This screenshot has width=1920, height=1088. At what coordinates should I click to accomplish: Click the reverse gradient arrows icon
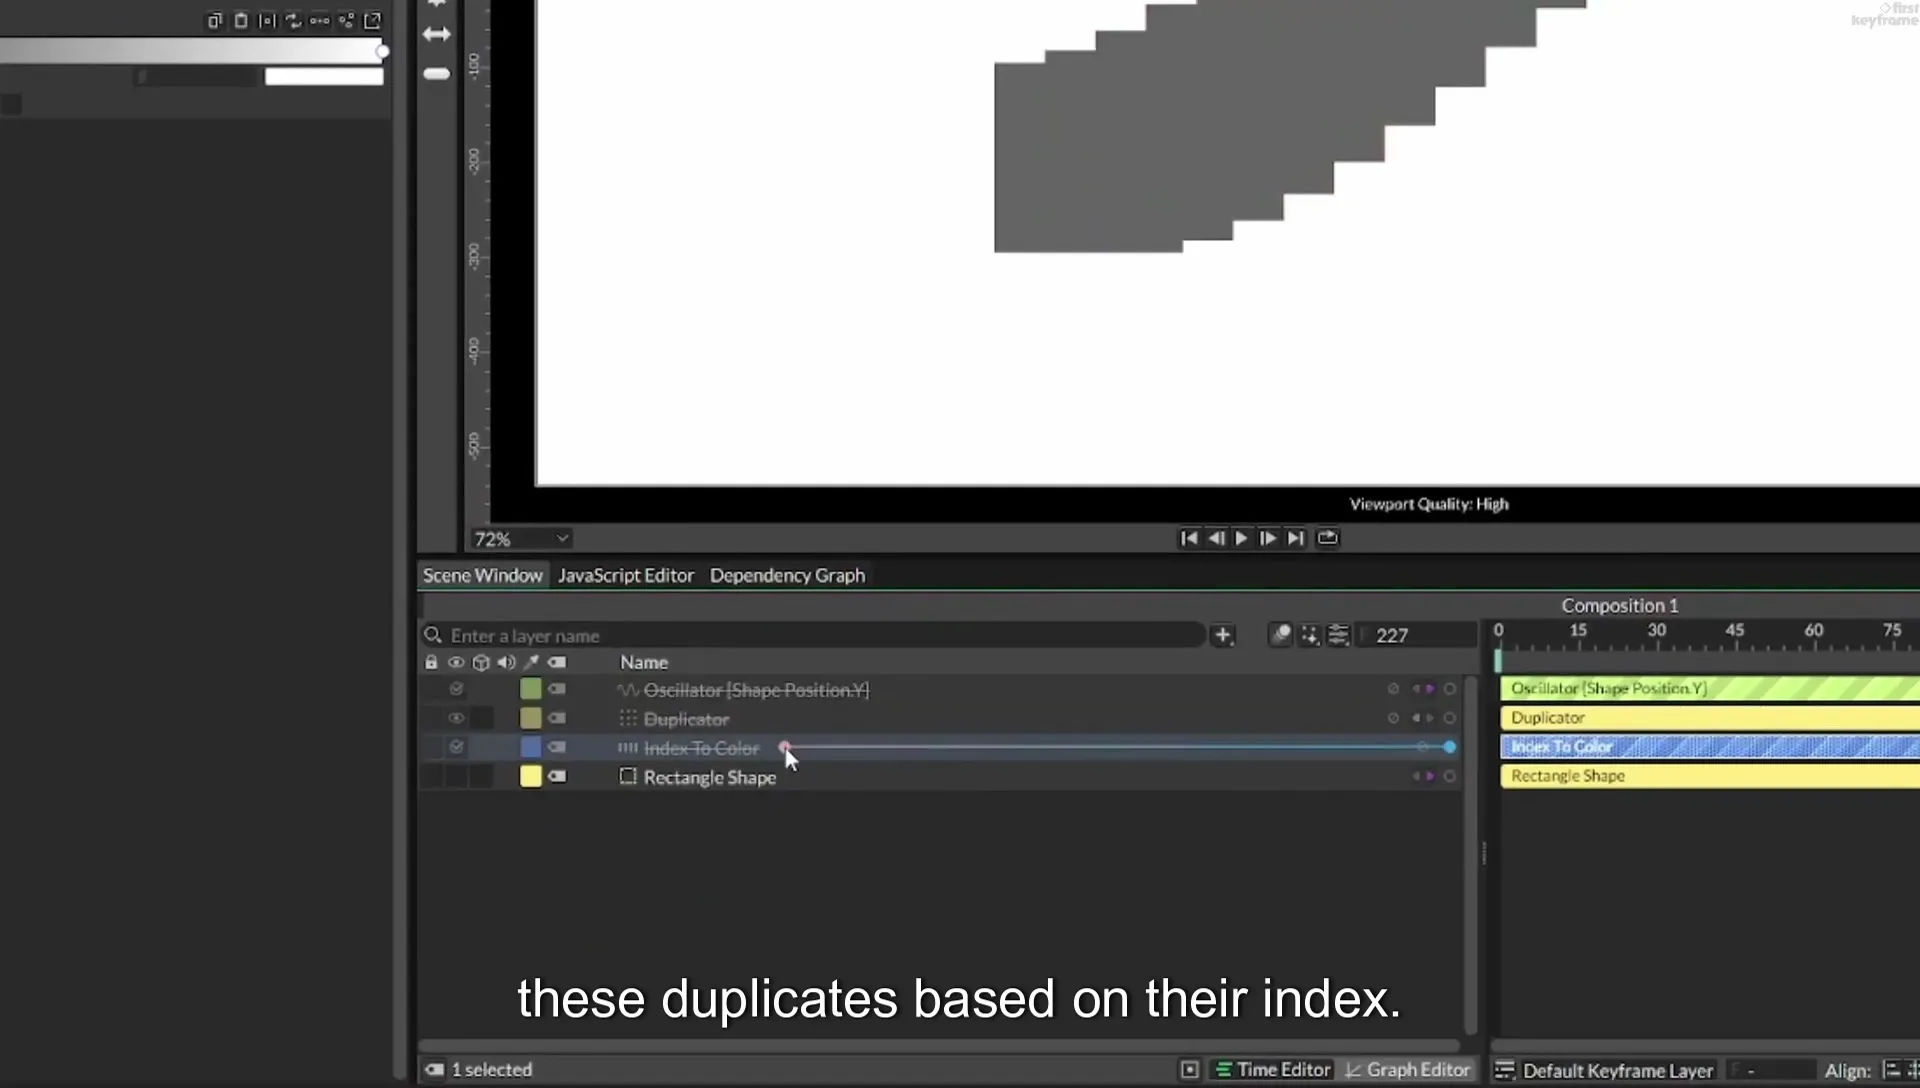(x=293, y=20)
